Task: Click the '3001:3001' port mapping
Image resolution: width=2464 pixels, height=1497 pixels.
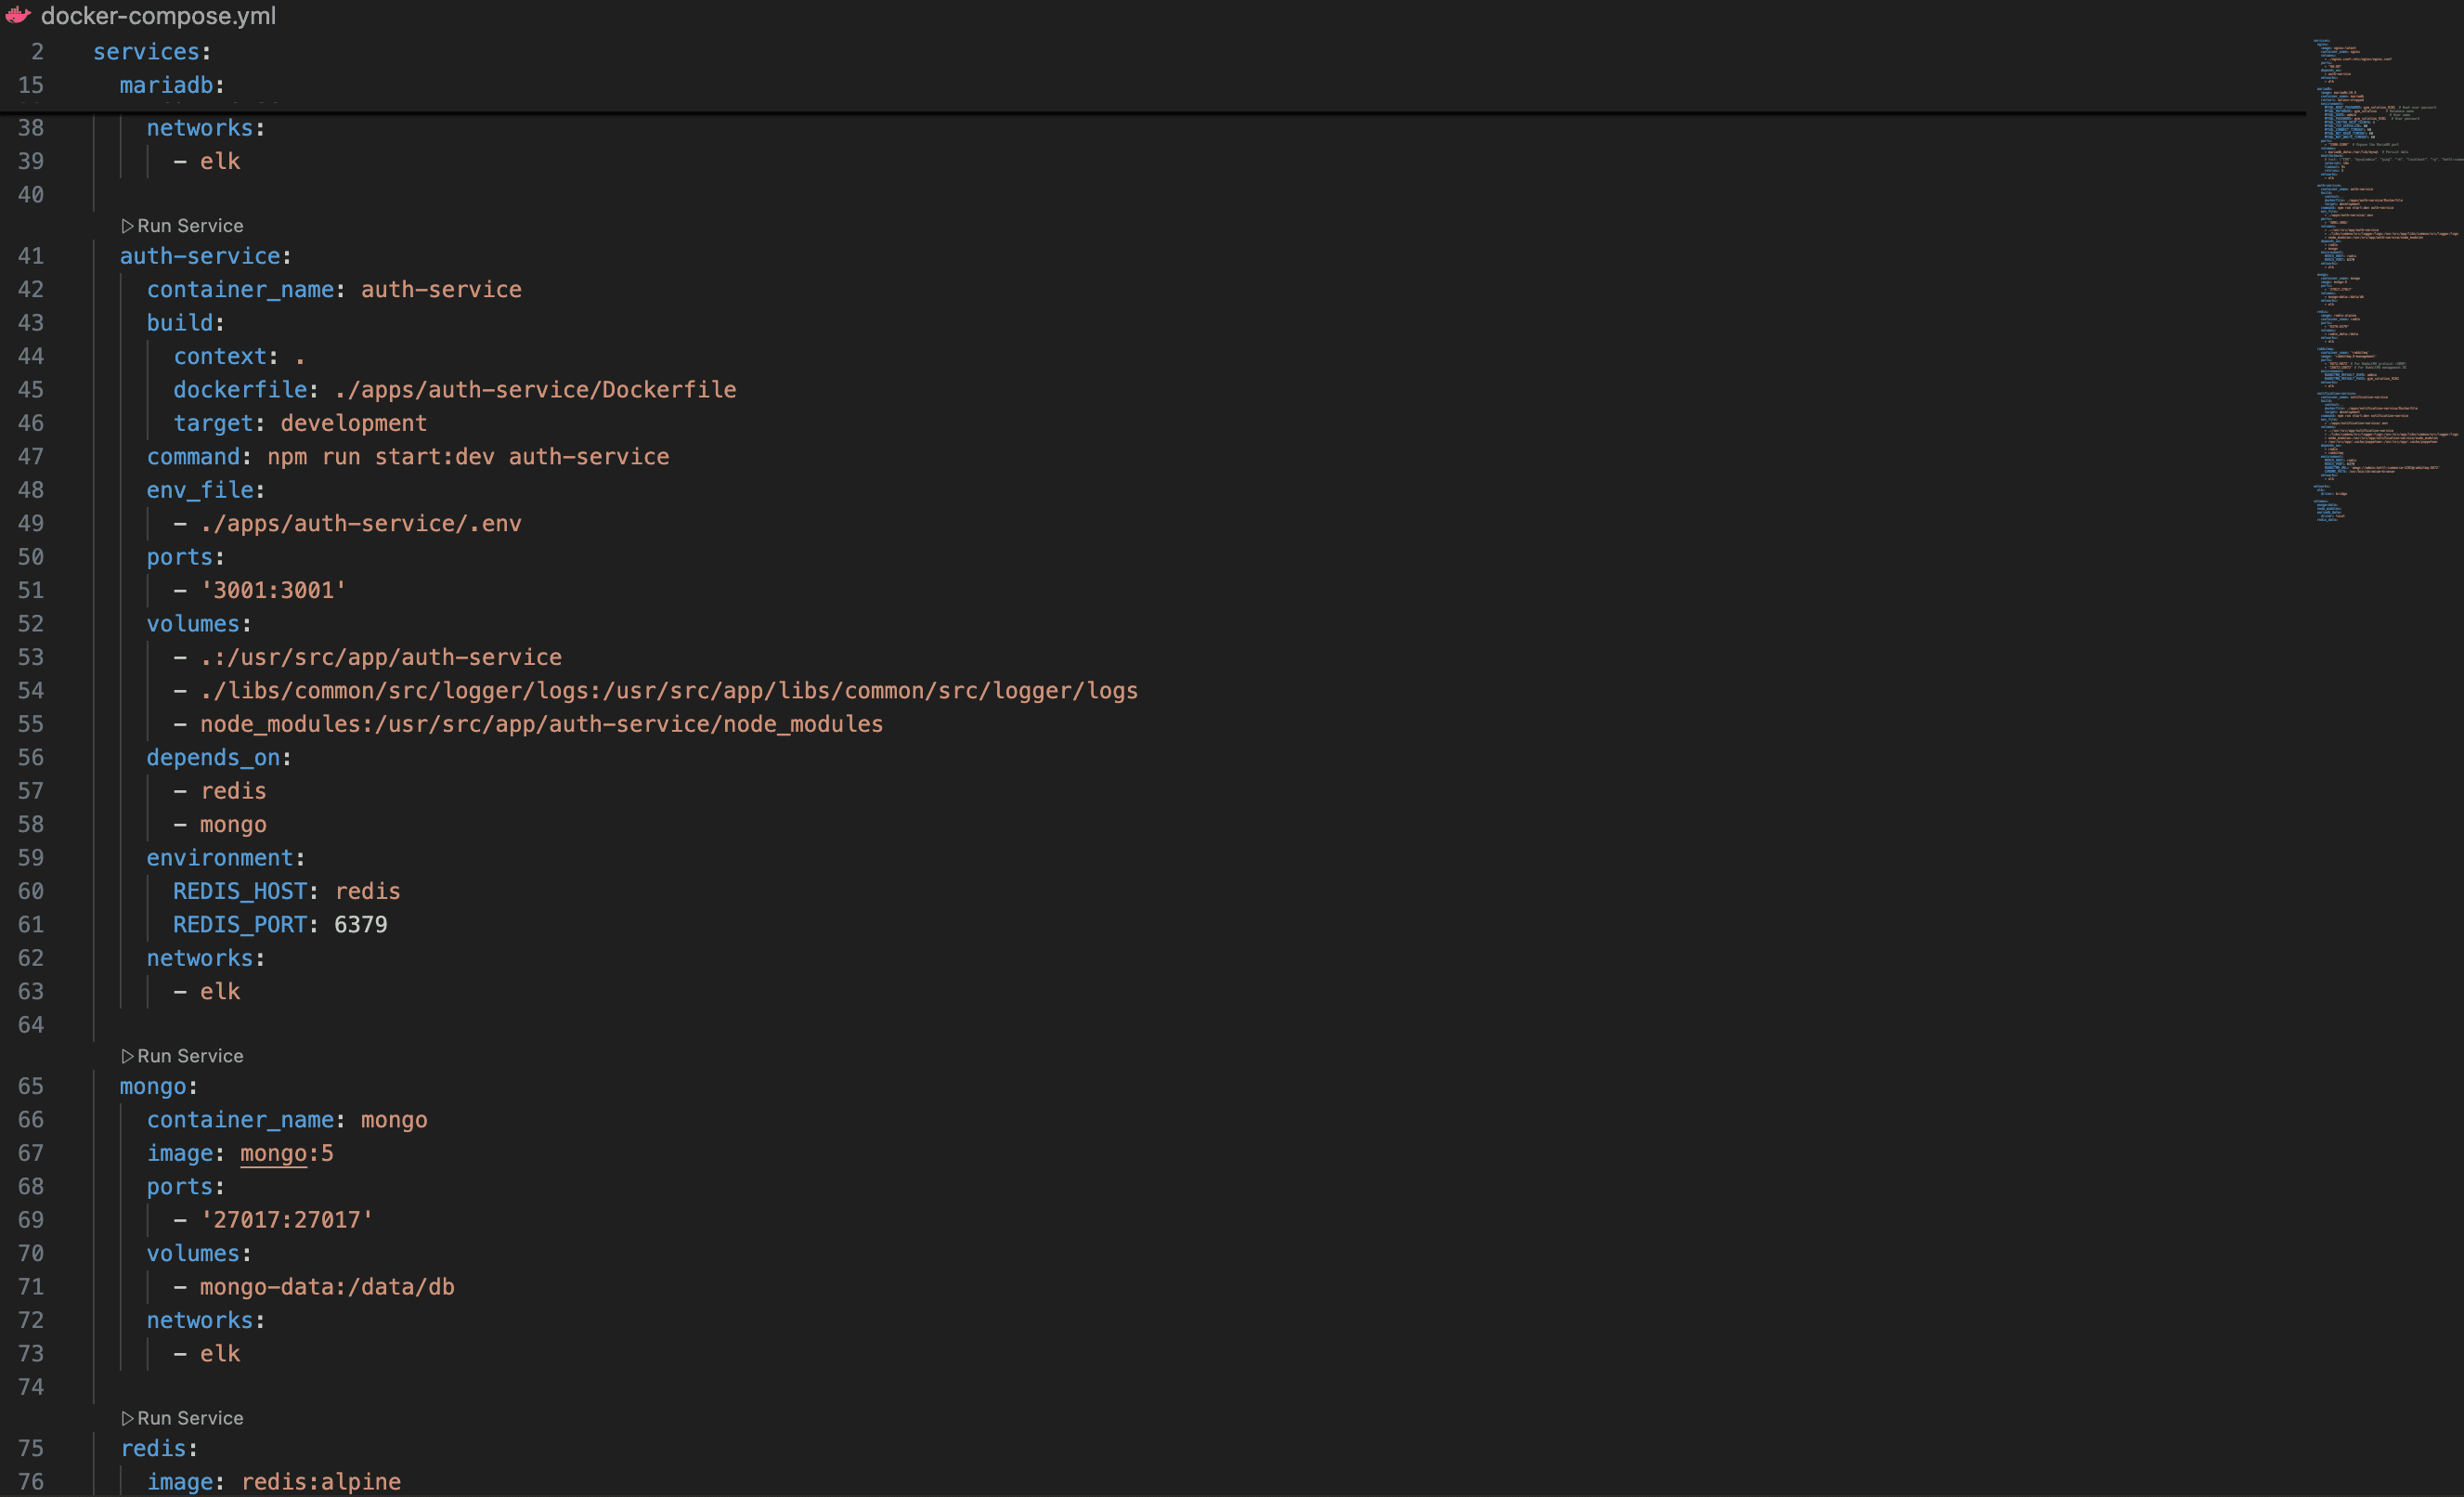Action: (273, 590)
